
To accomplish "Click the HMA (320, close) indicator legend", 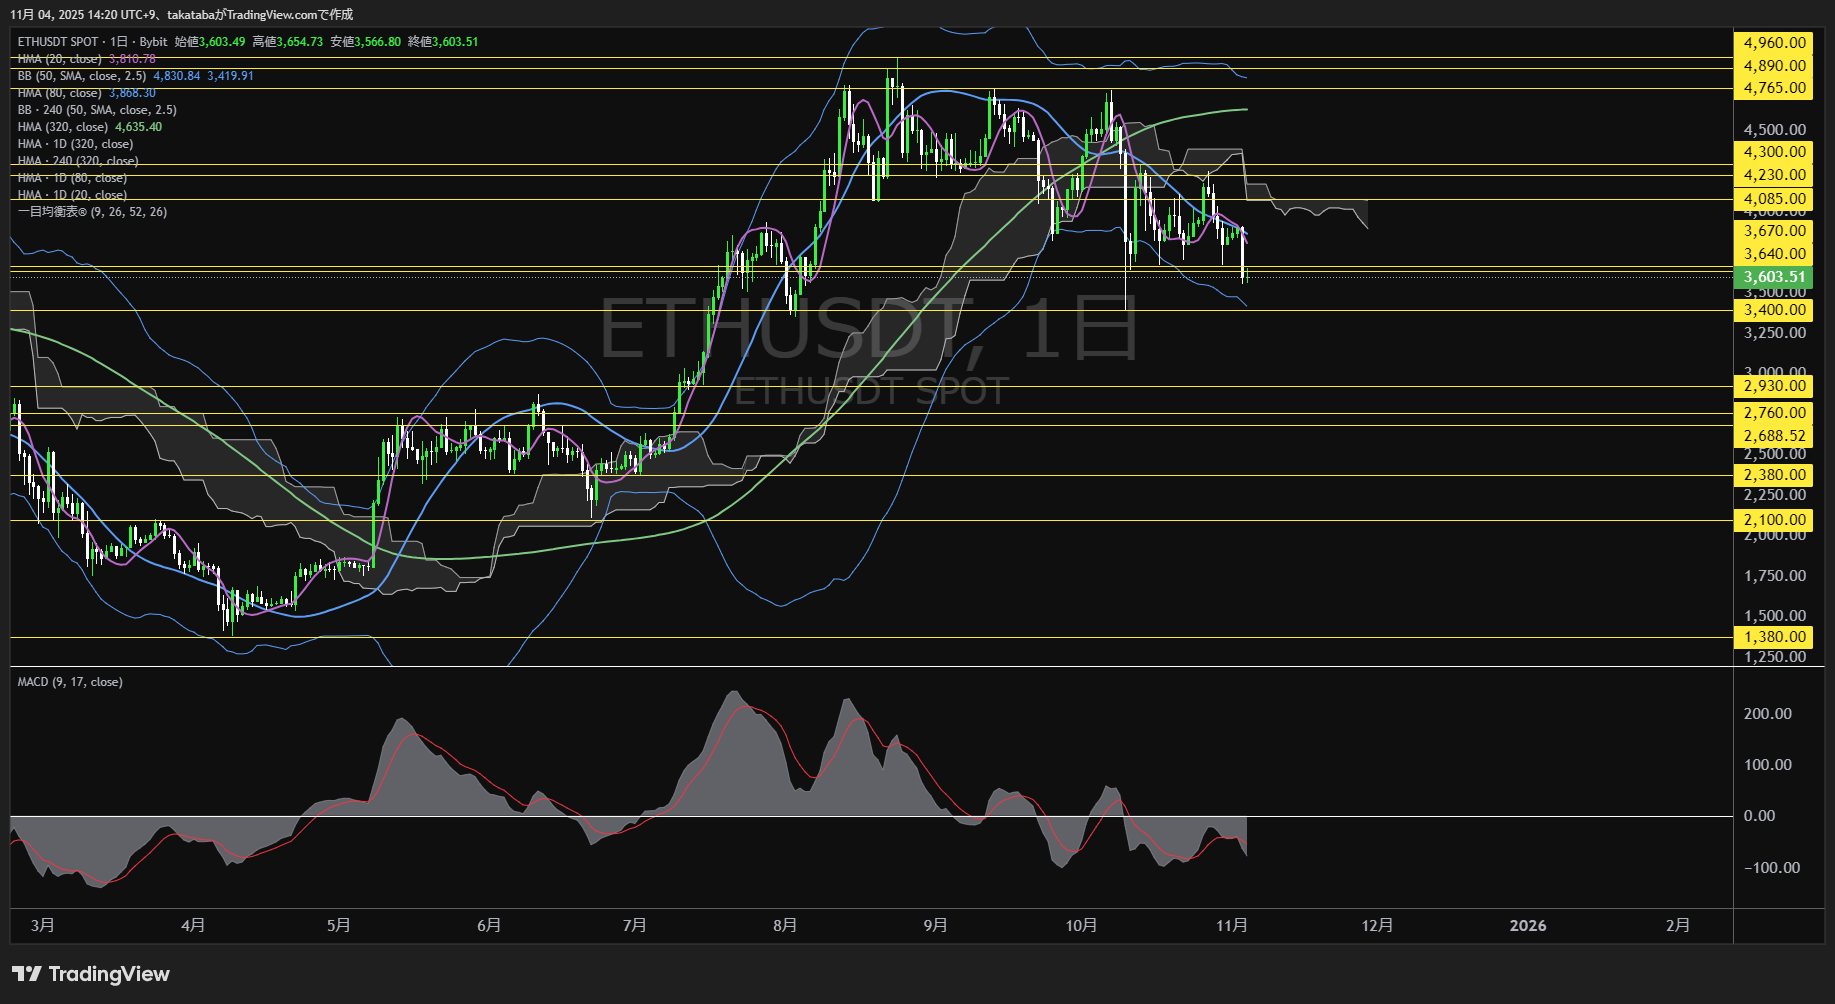I will coord(63,127).
